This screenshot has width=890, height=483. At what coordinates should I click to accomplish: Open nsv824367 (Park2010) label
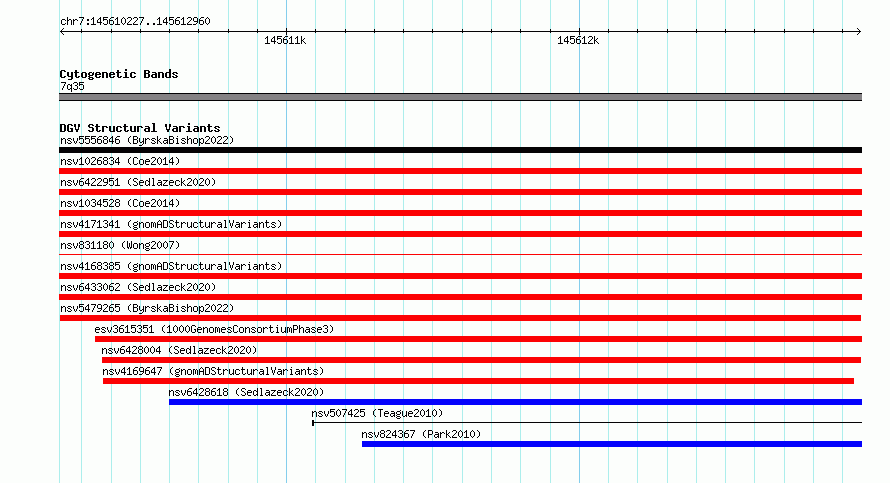point(421,434)
